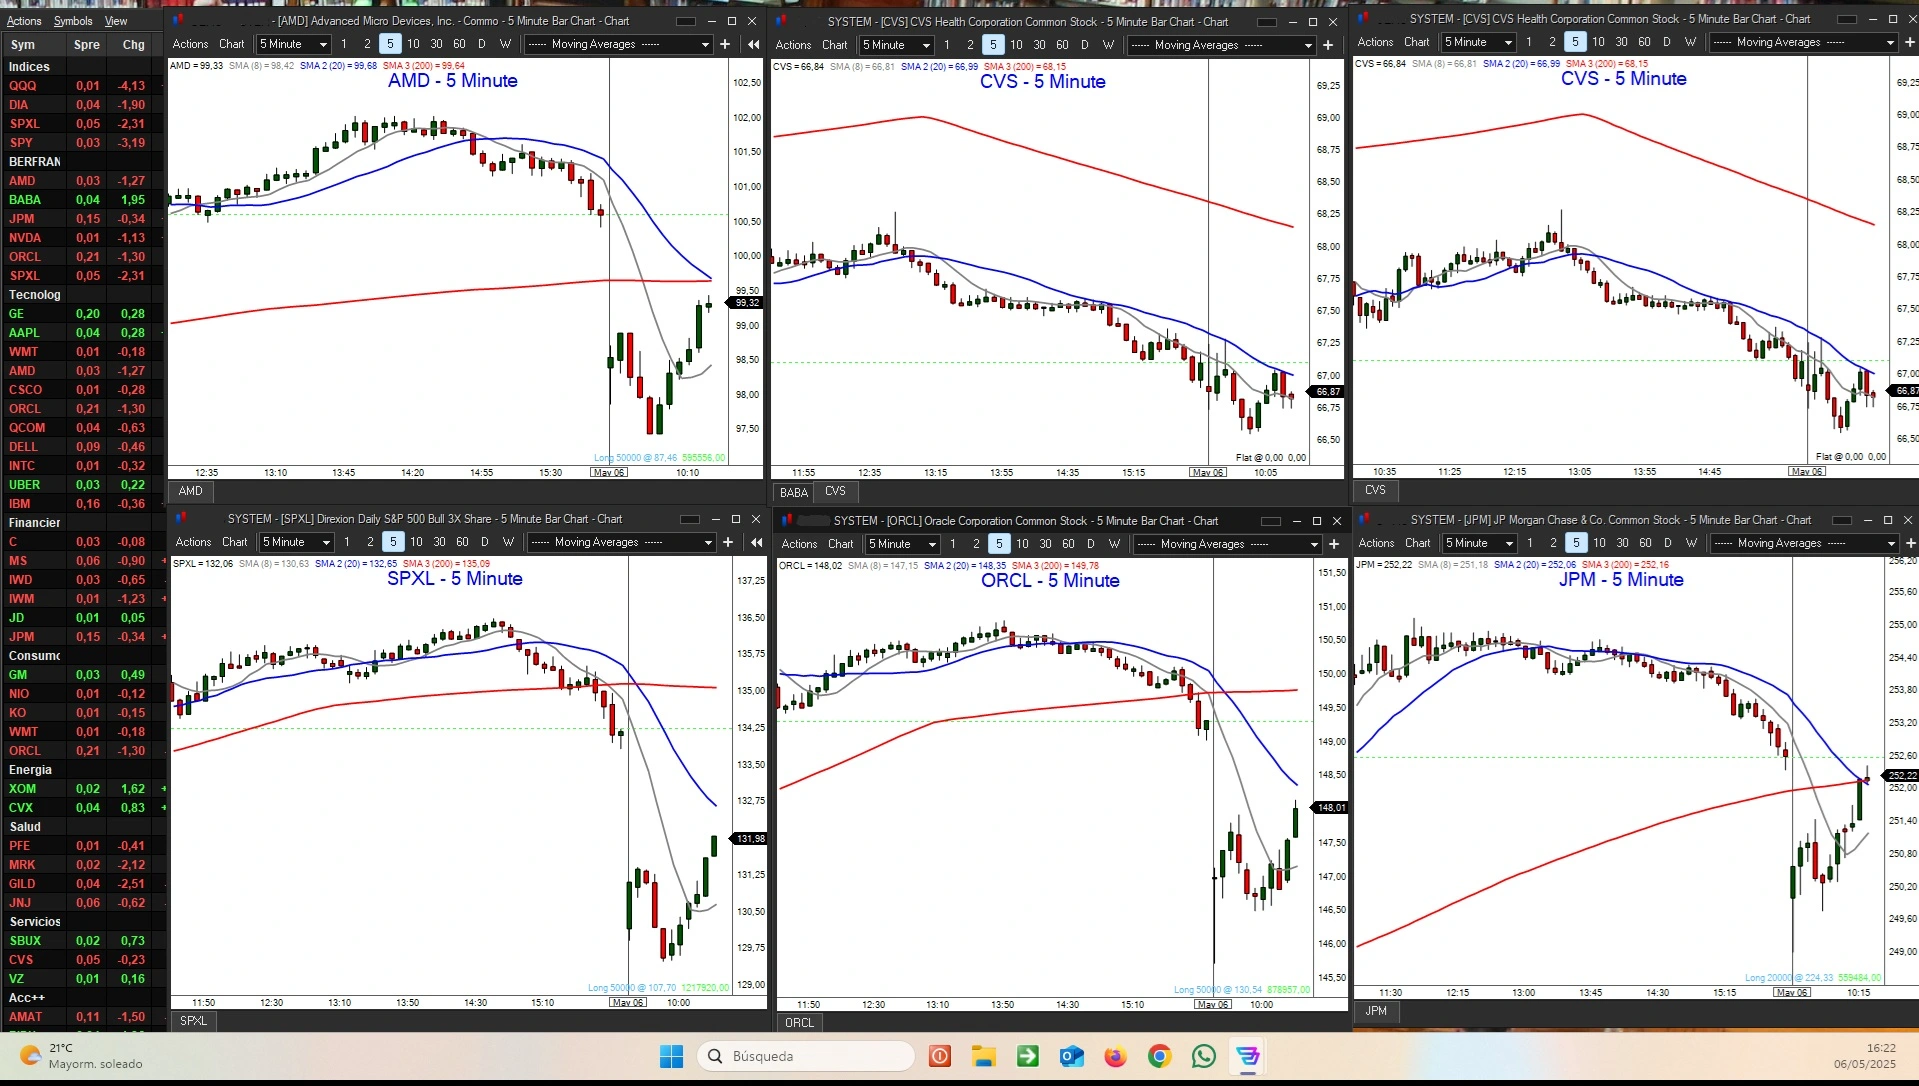The width and height of the screenshot is (1919, 1086).
Task: Click plus icon in ORCL chart toolbar
Action: coord(1334,544)
